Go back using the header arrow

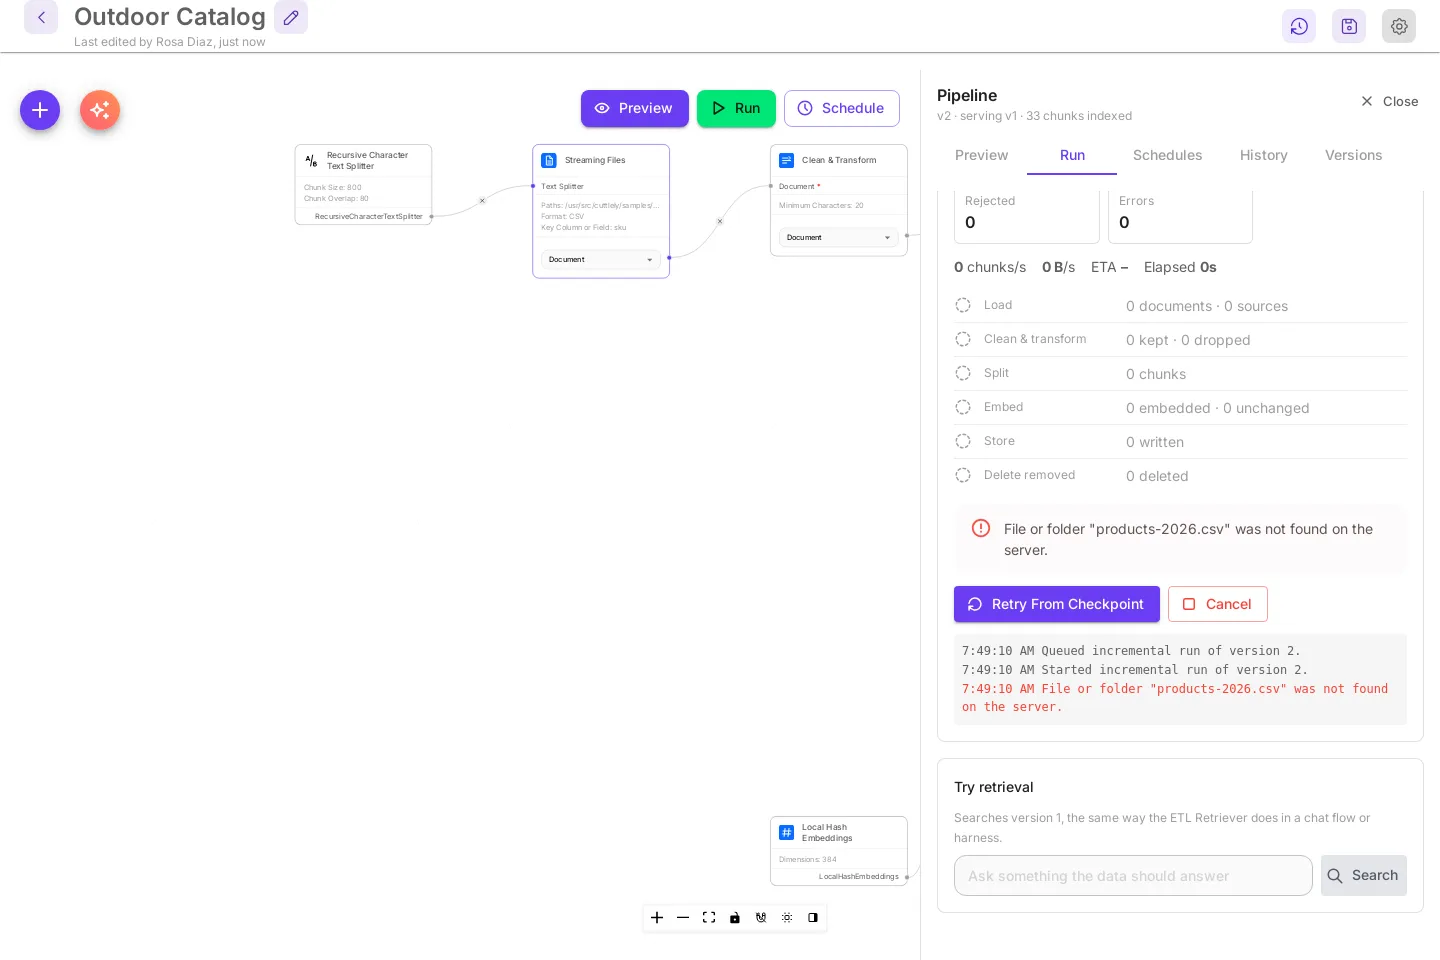[x=41, y=17]
